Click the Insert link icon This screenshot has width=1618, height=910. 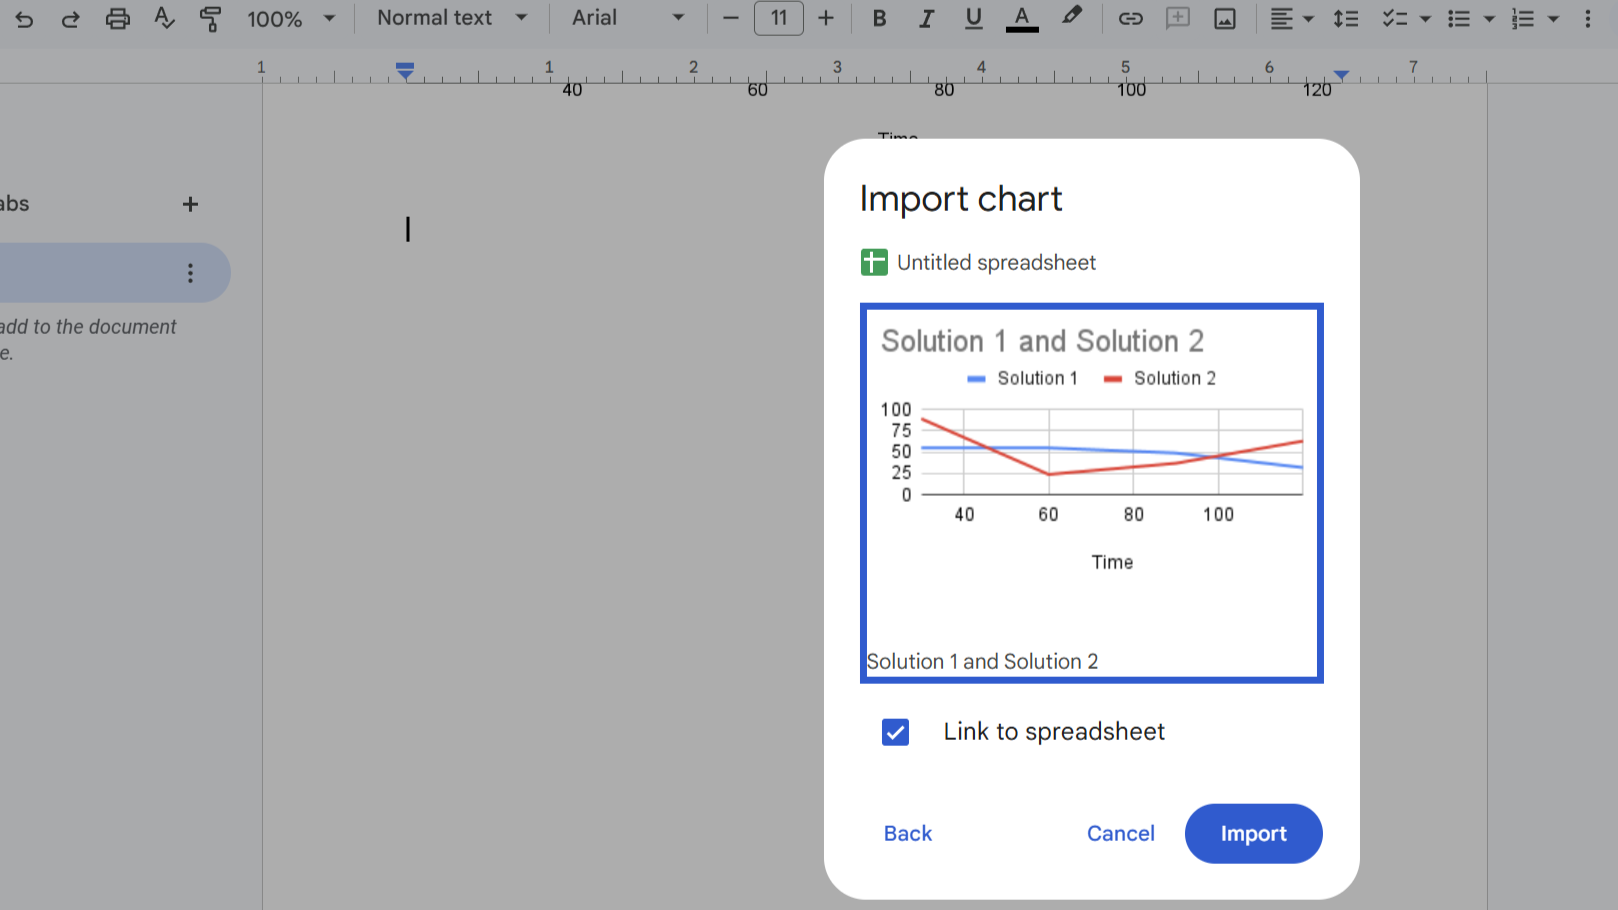pos(1130,19)
